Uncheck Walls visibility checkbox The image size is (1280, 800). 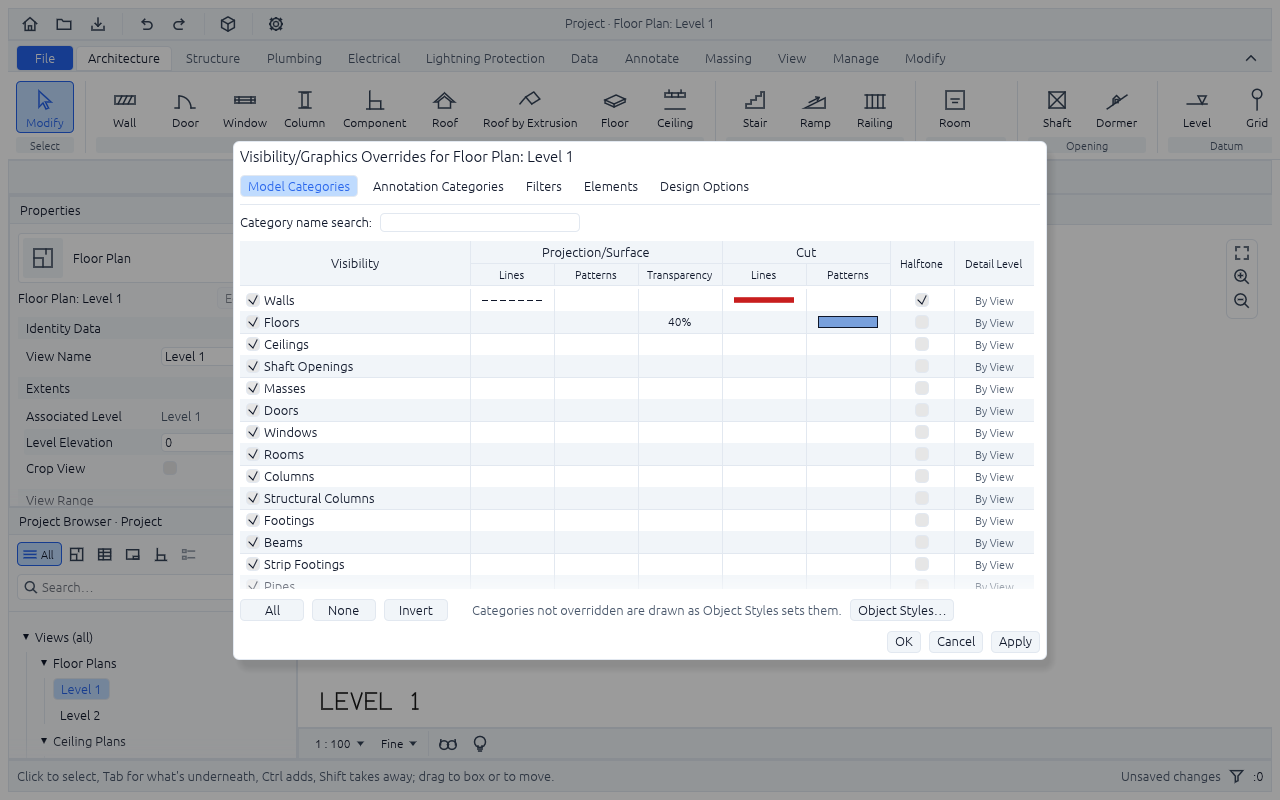[x=253, y=300]
